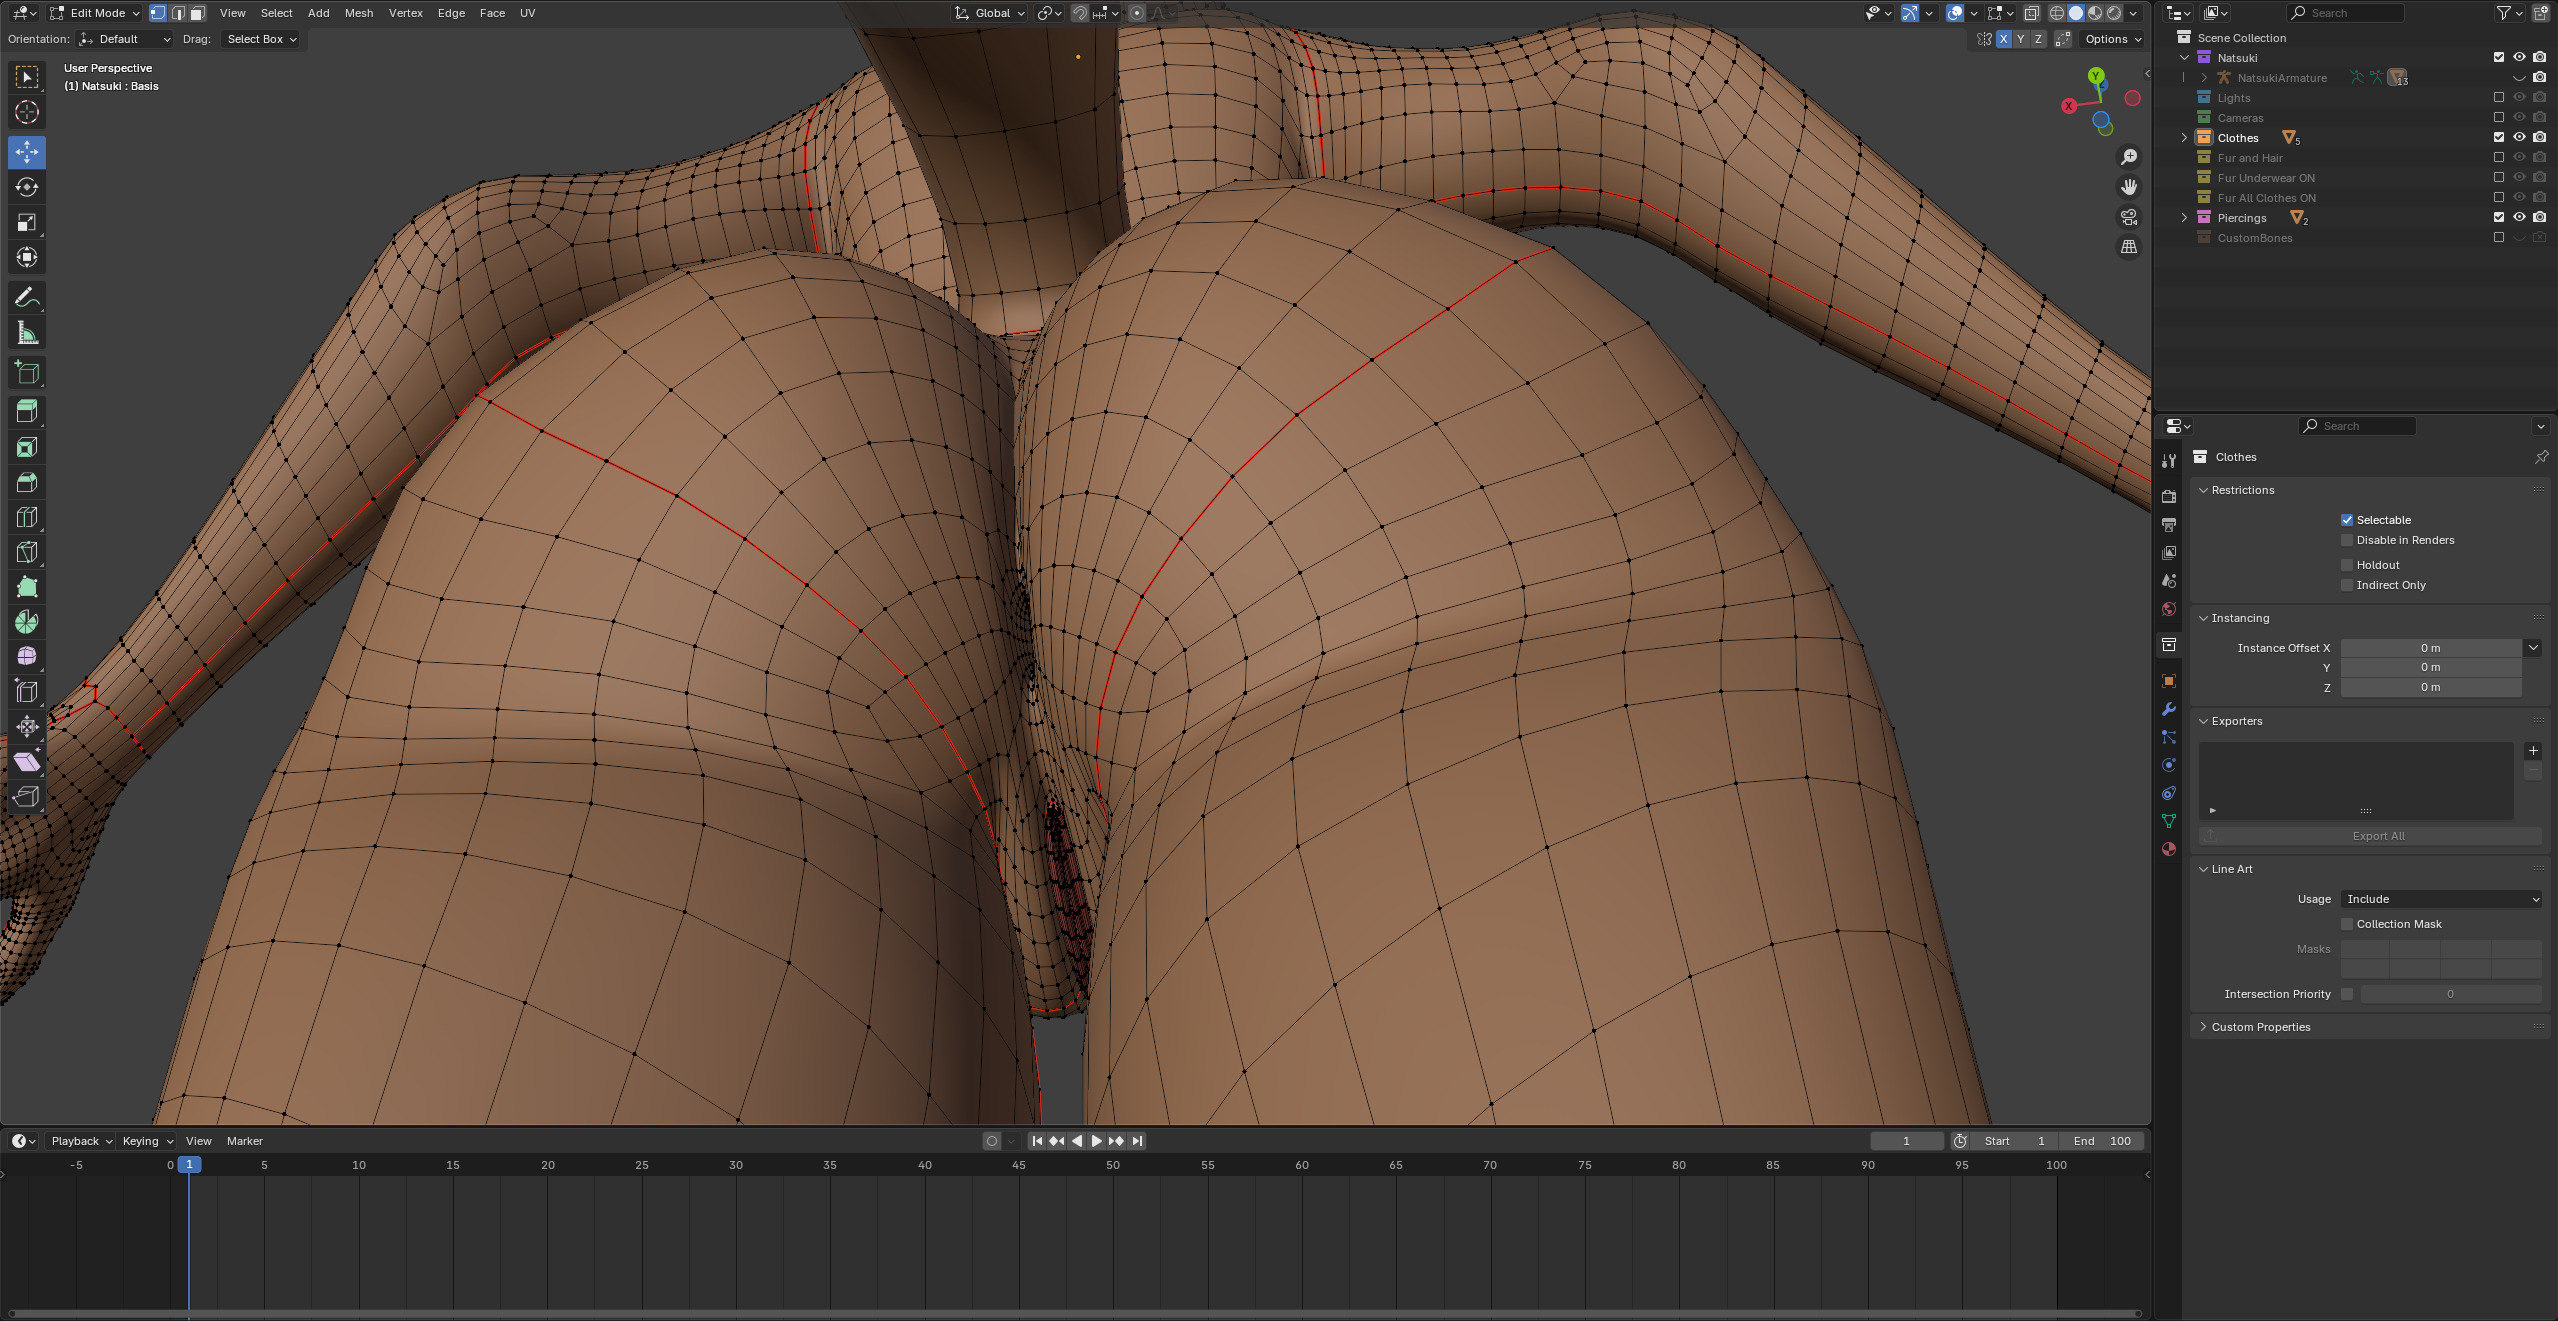Image resolution: width=2558 pixels, height=1321 pixels.
Task: Select the 3D Cursor tool
Action: [x=27, y=112]
